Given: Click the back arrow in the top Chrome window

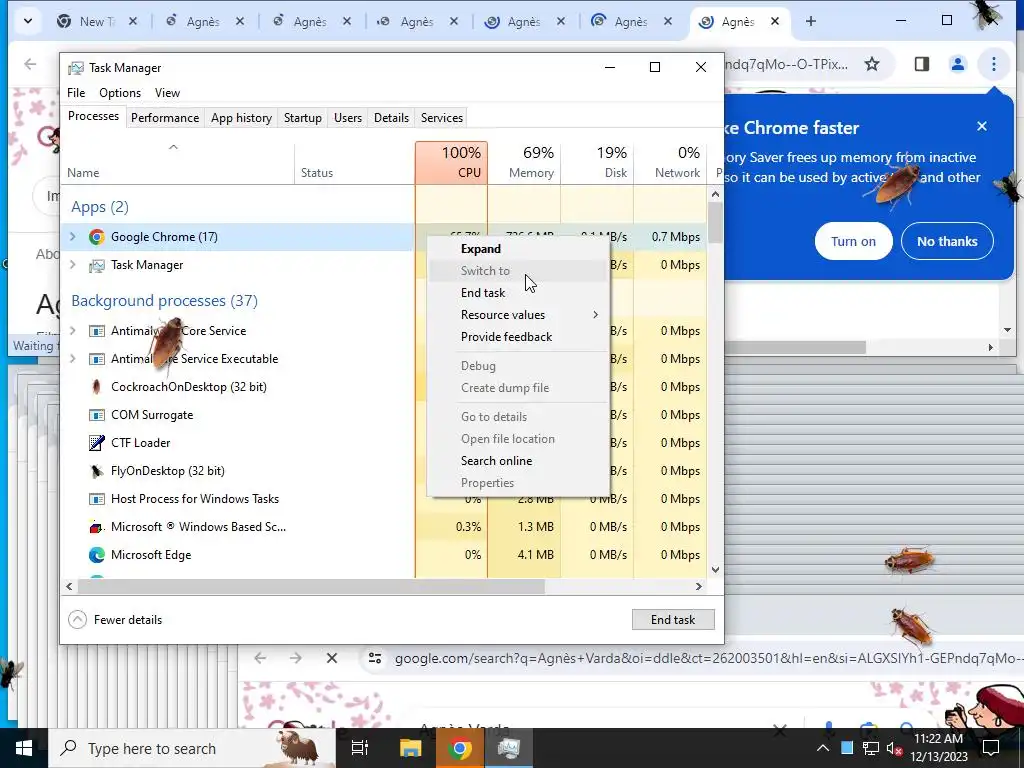Looking at the screenshot, I should (x=30, y=64).
